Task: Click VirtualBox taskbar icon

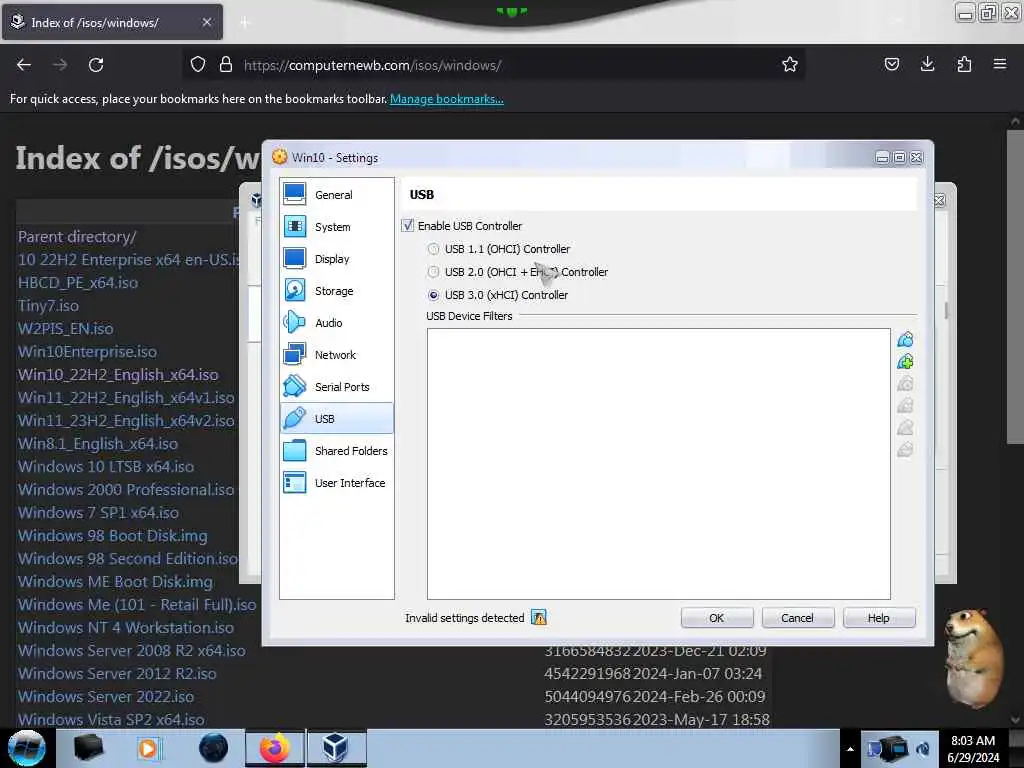Action: [336, 748]
